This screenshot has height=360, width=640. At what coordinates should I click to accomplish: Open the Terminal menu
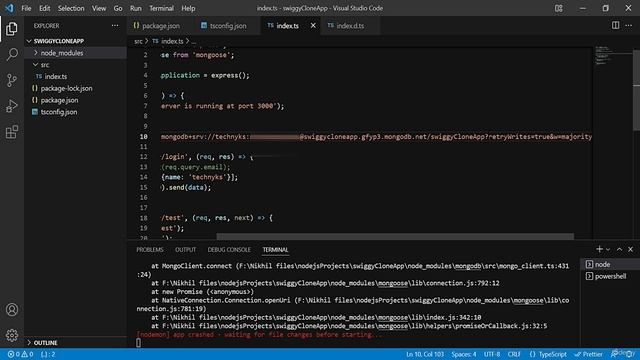[161, 8]
